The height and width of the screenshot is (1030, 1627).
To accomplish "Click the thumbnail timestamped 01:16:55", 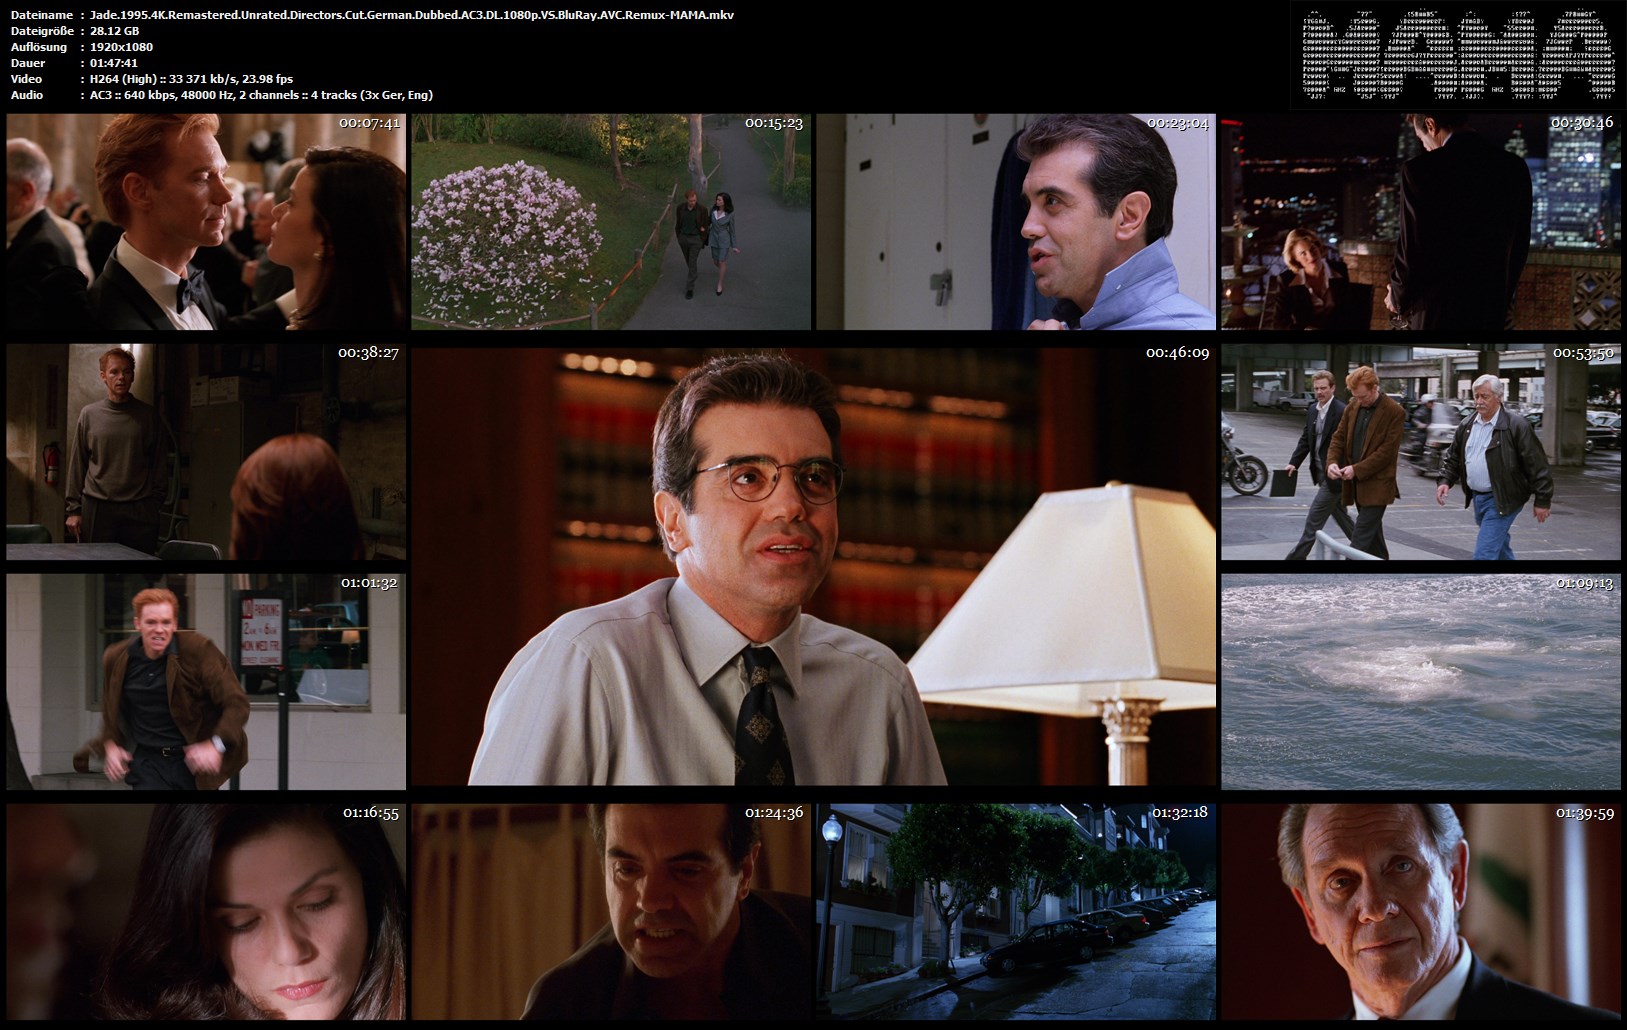I will 206,912.
